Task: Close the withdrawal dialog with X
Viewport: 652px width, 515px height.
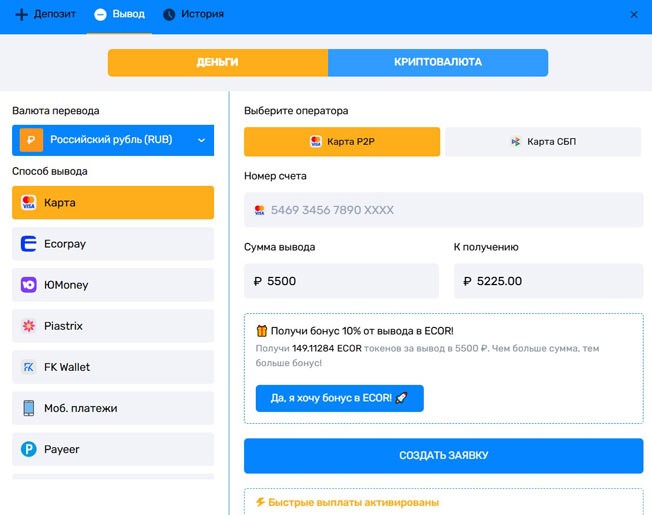Action: point(634,15)
